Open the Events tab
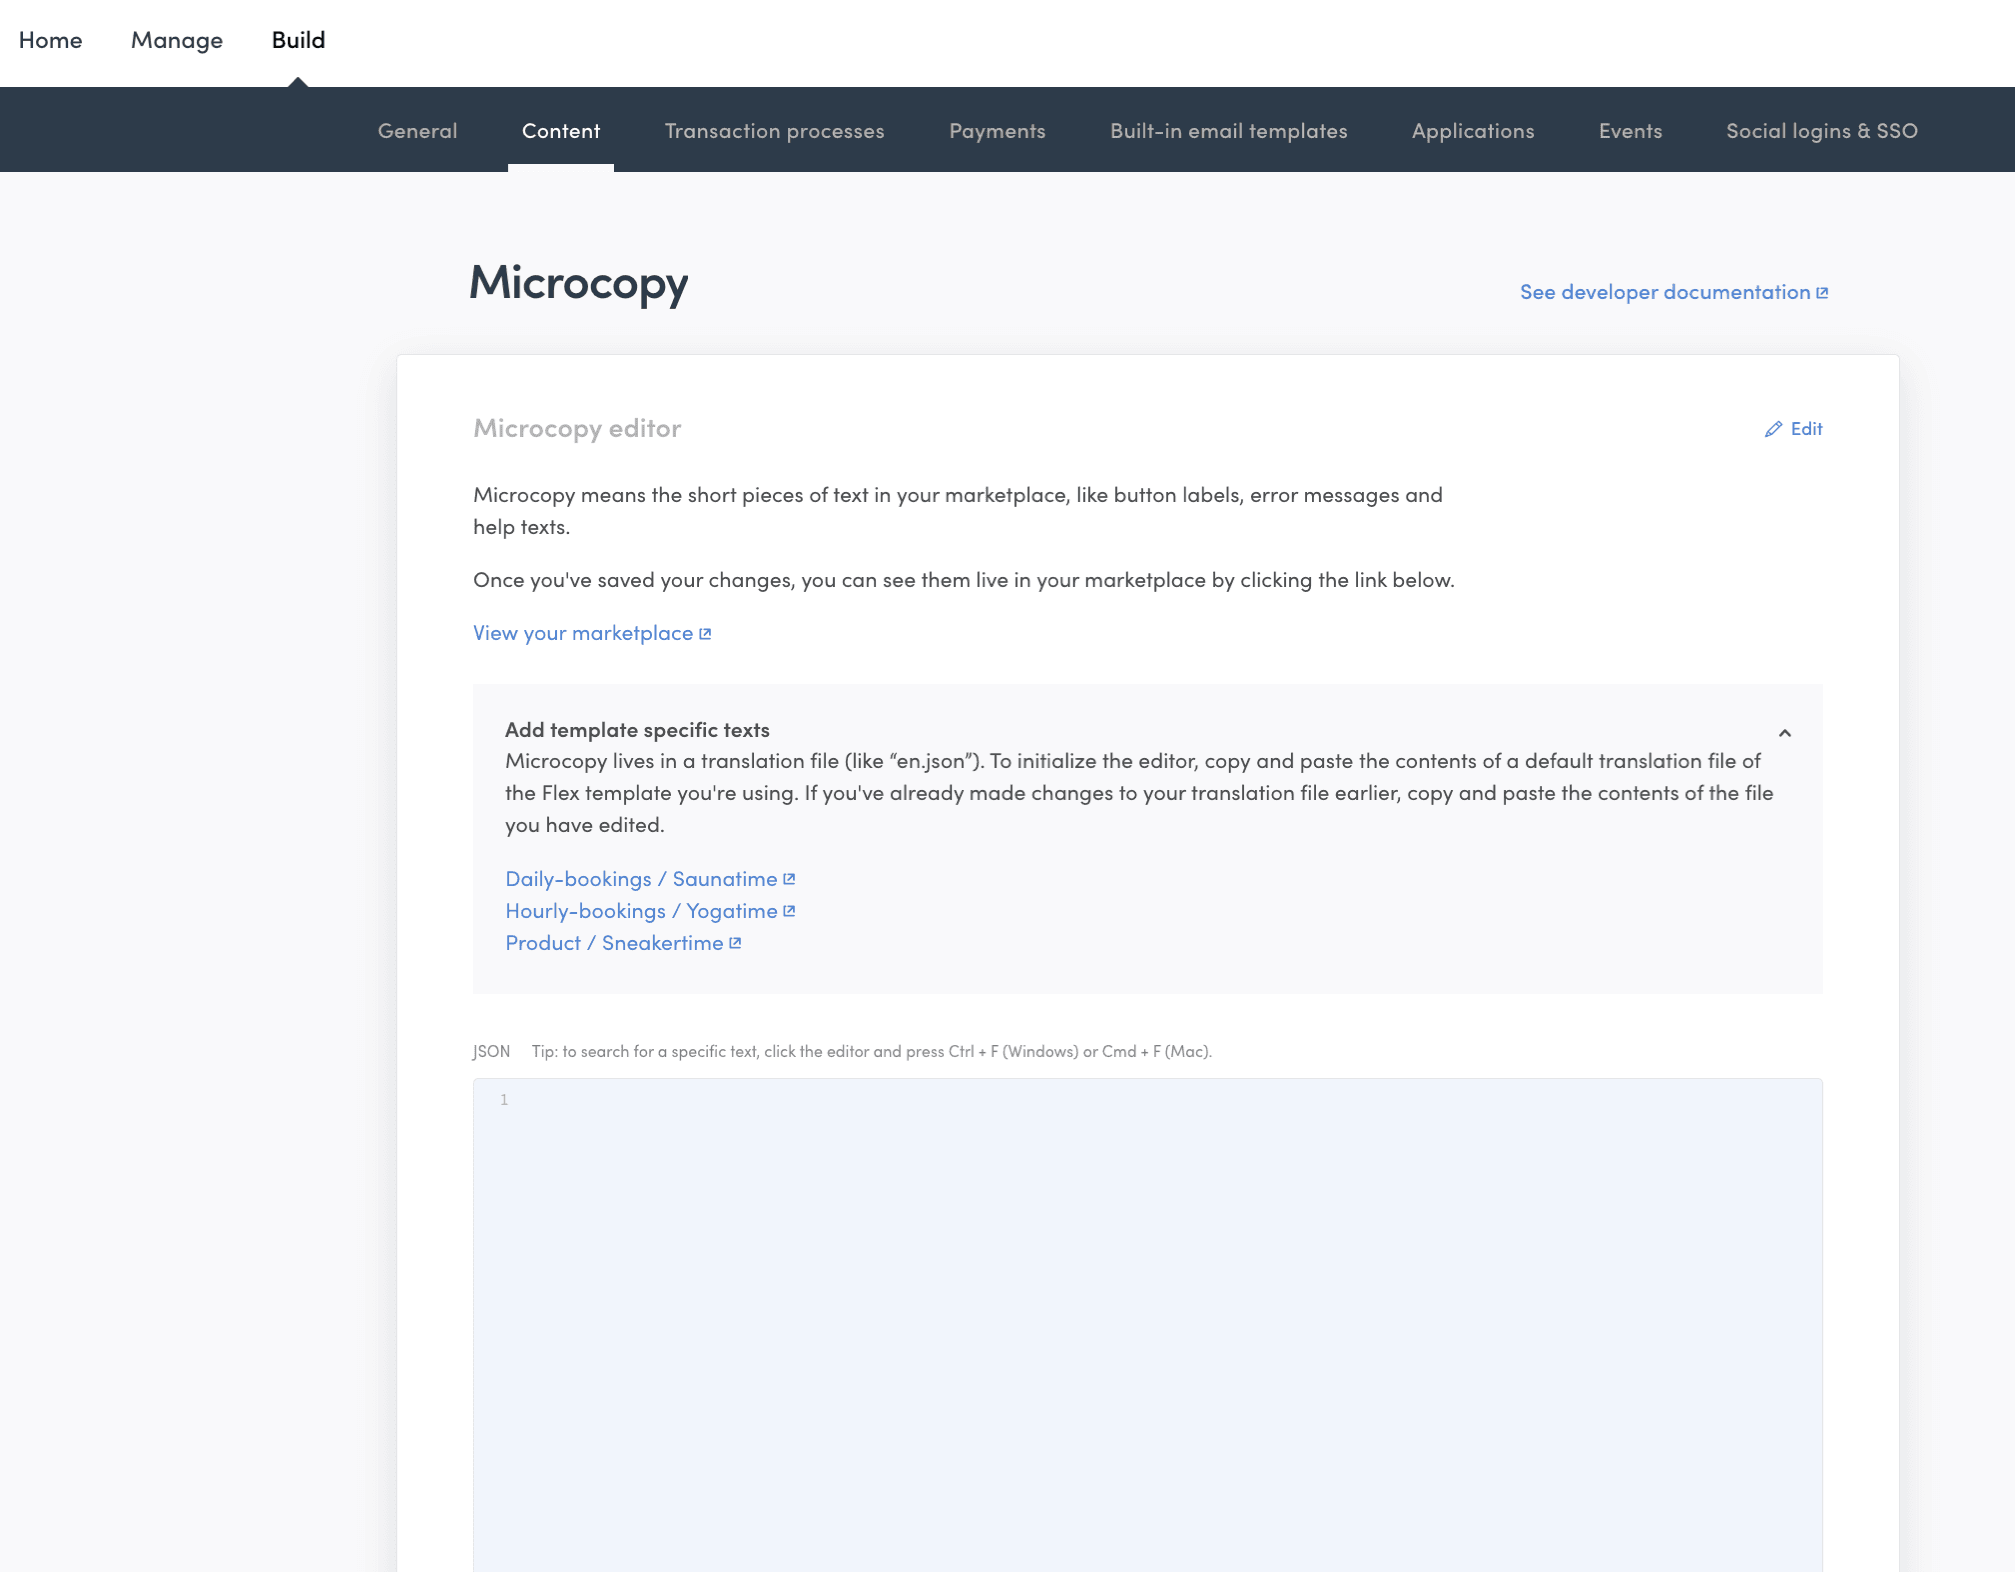This screenshot has width=2015, height=1572. pos(1630,131)
